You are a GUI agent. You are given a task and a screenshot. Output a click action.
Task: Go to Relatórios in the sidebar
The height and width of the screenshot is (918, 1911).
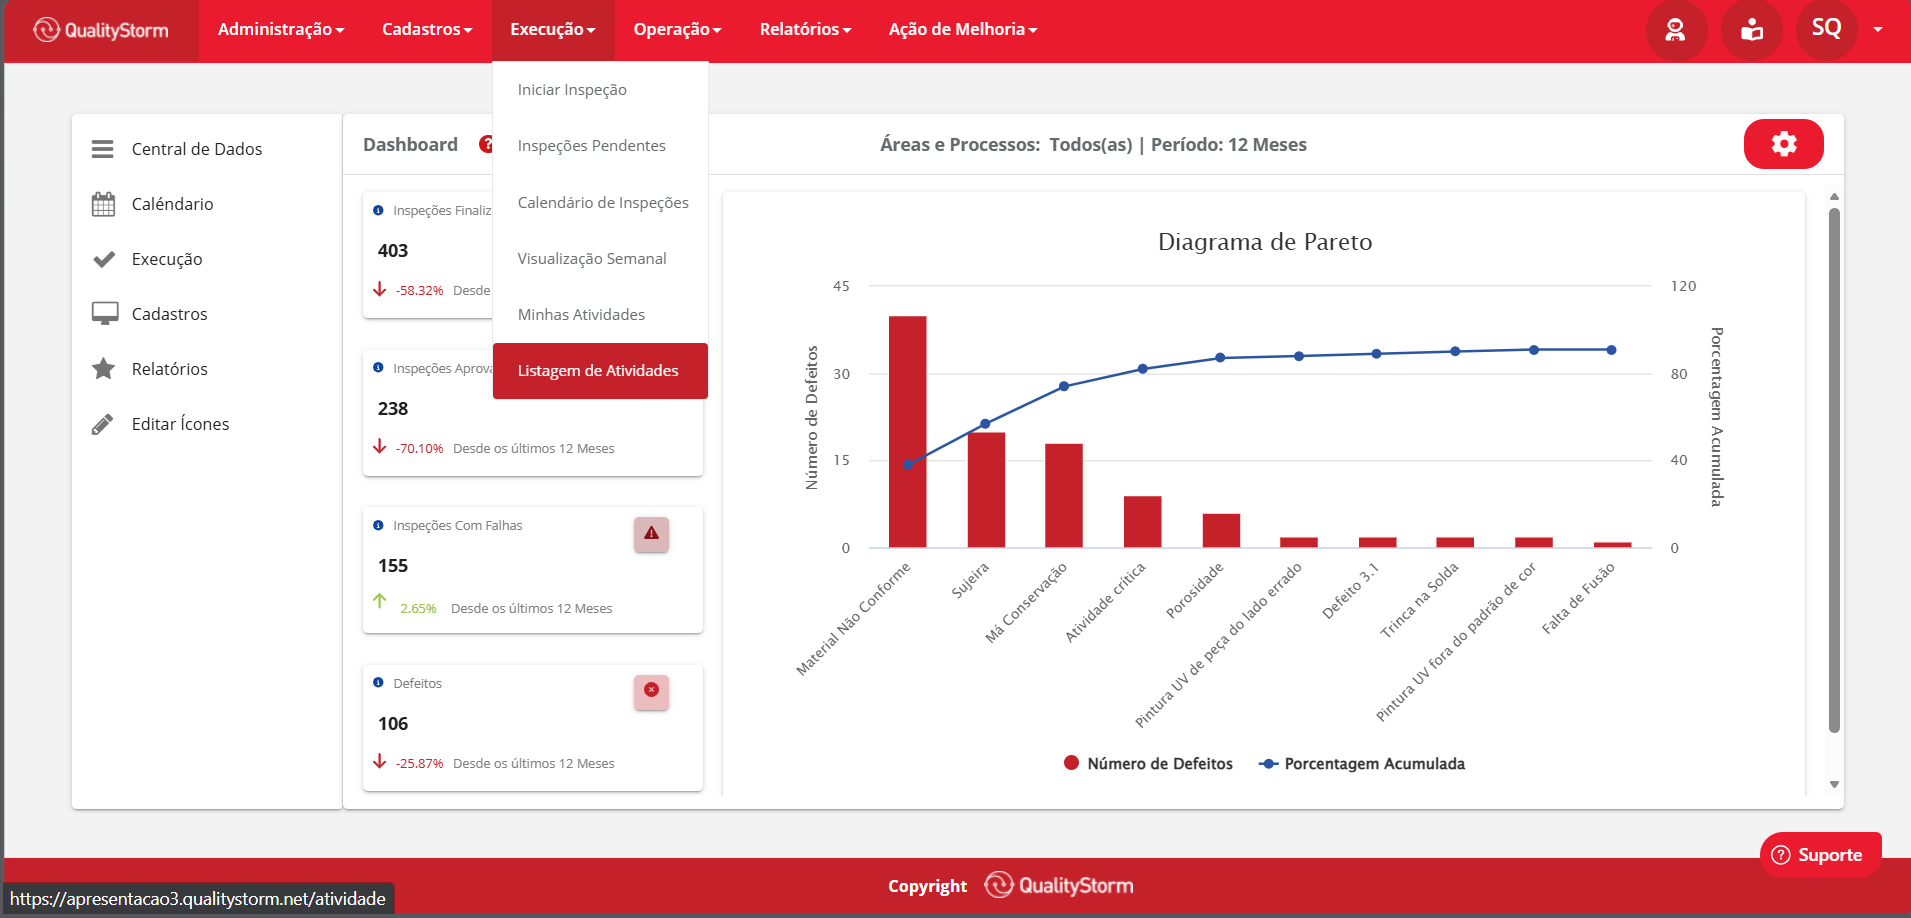tap(170, 369)
